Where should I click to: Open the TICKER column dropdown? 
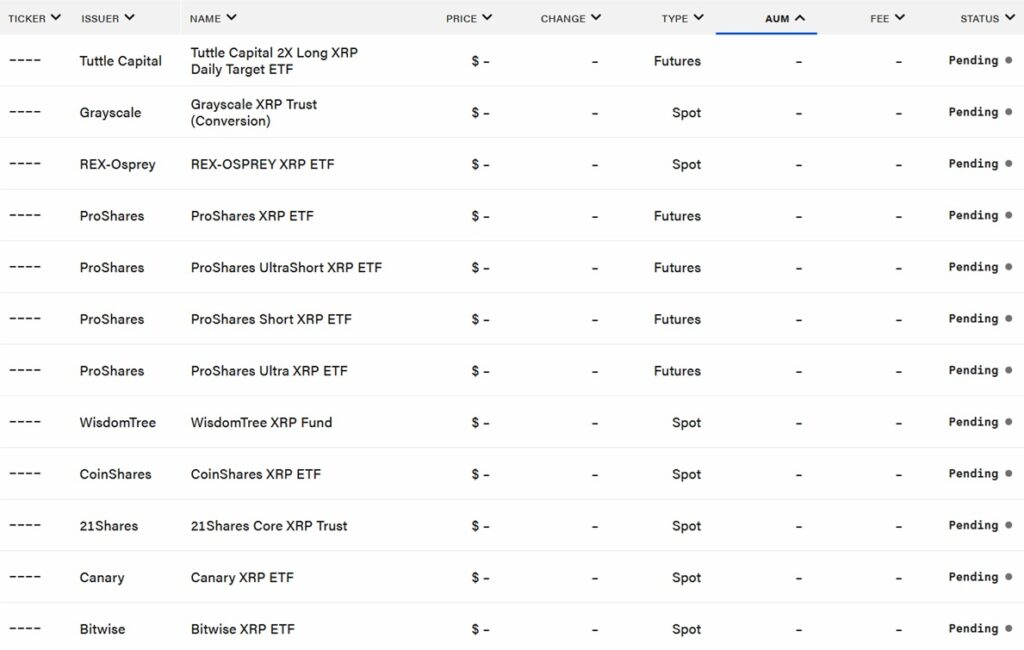(55, 17)
